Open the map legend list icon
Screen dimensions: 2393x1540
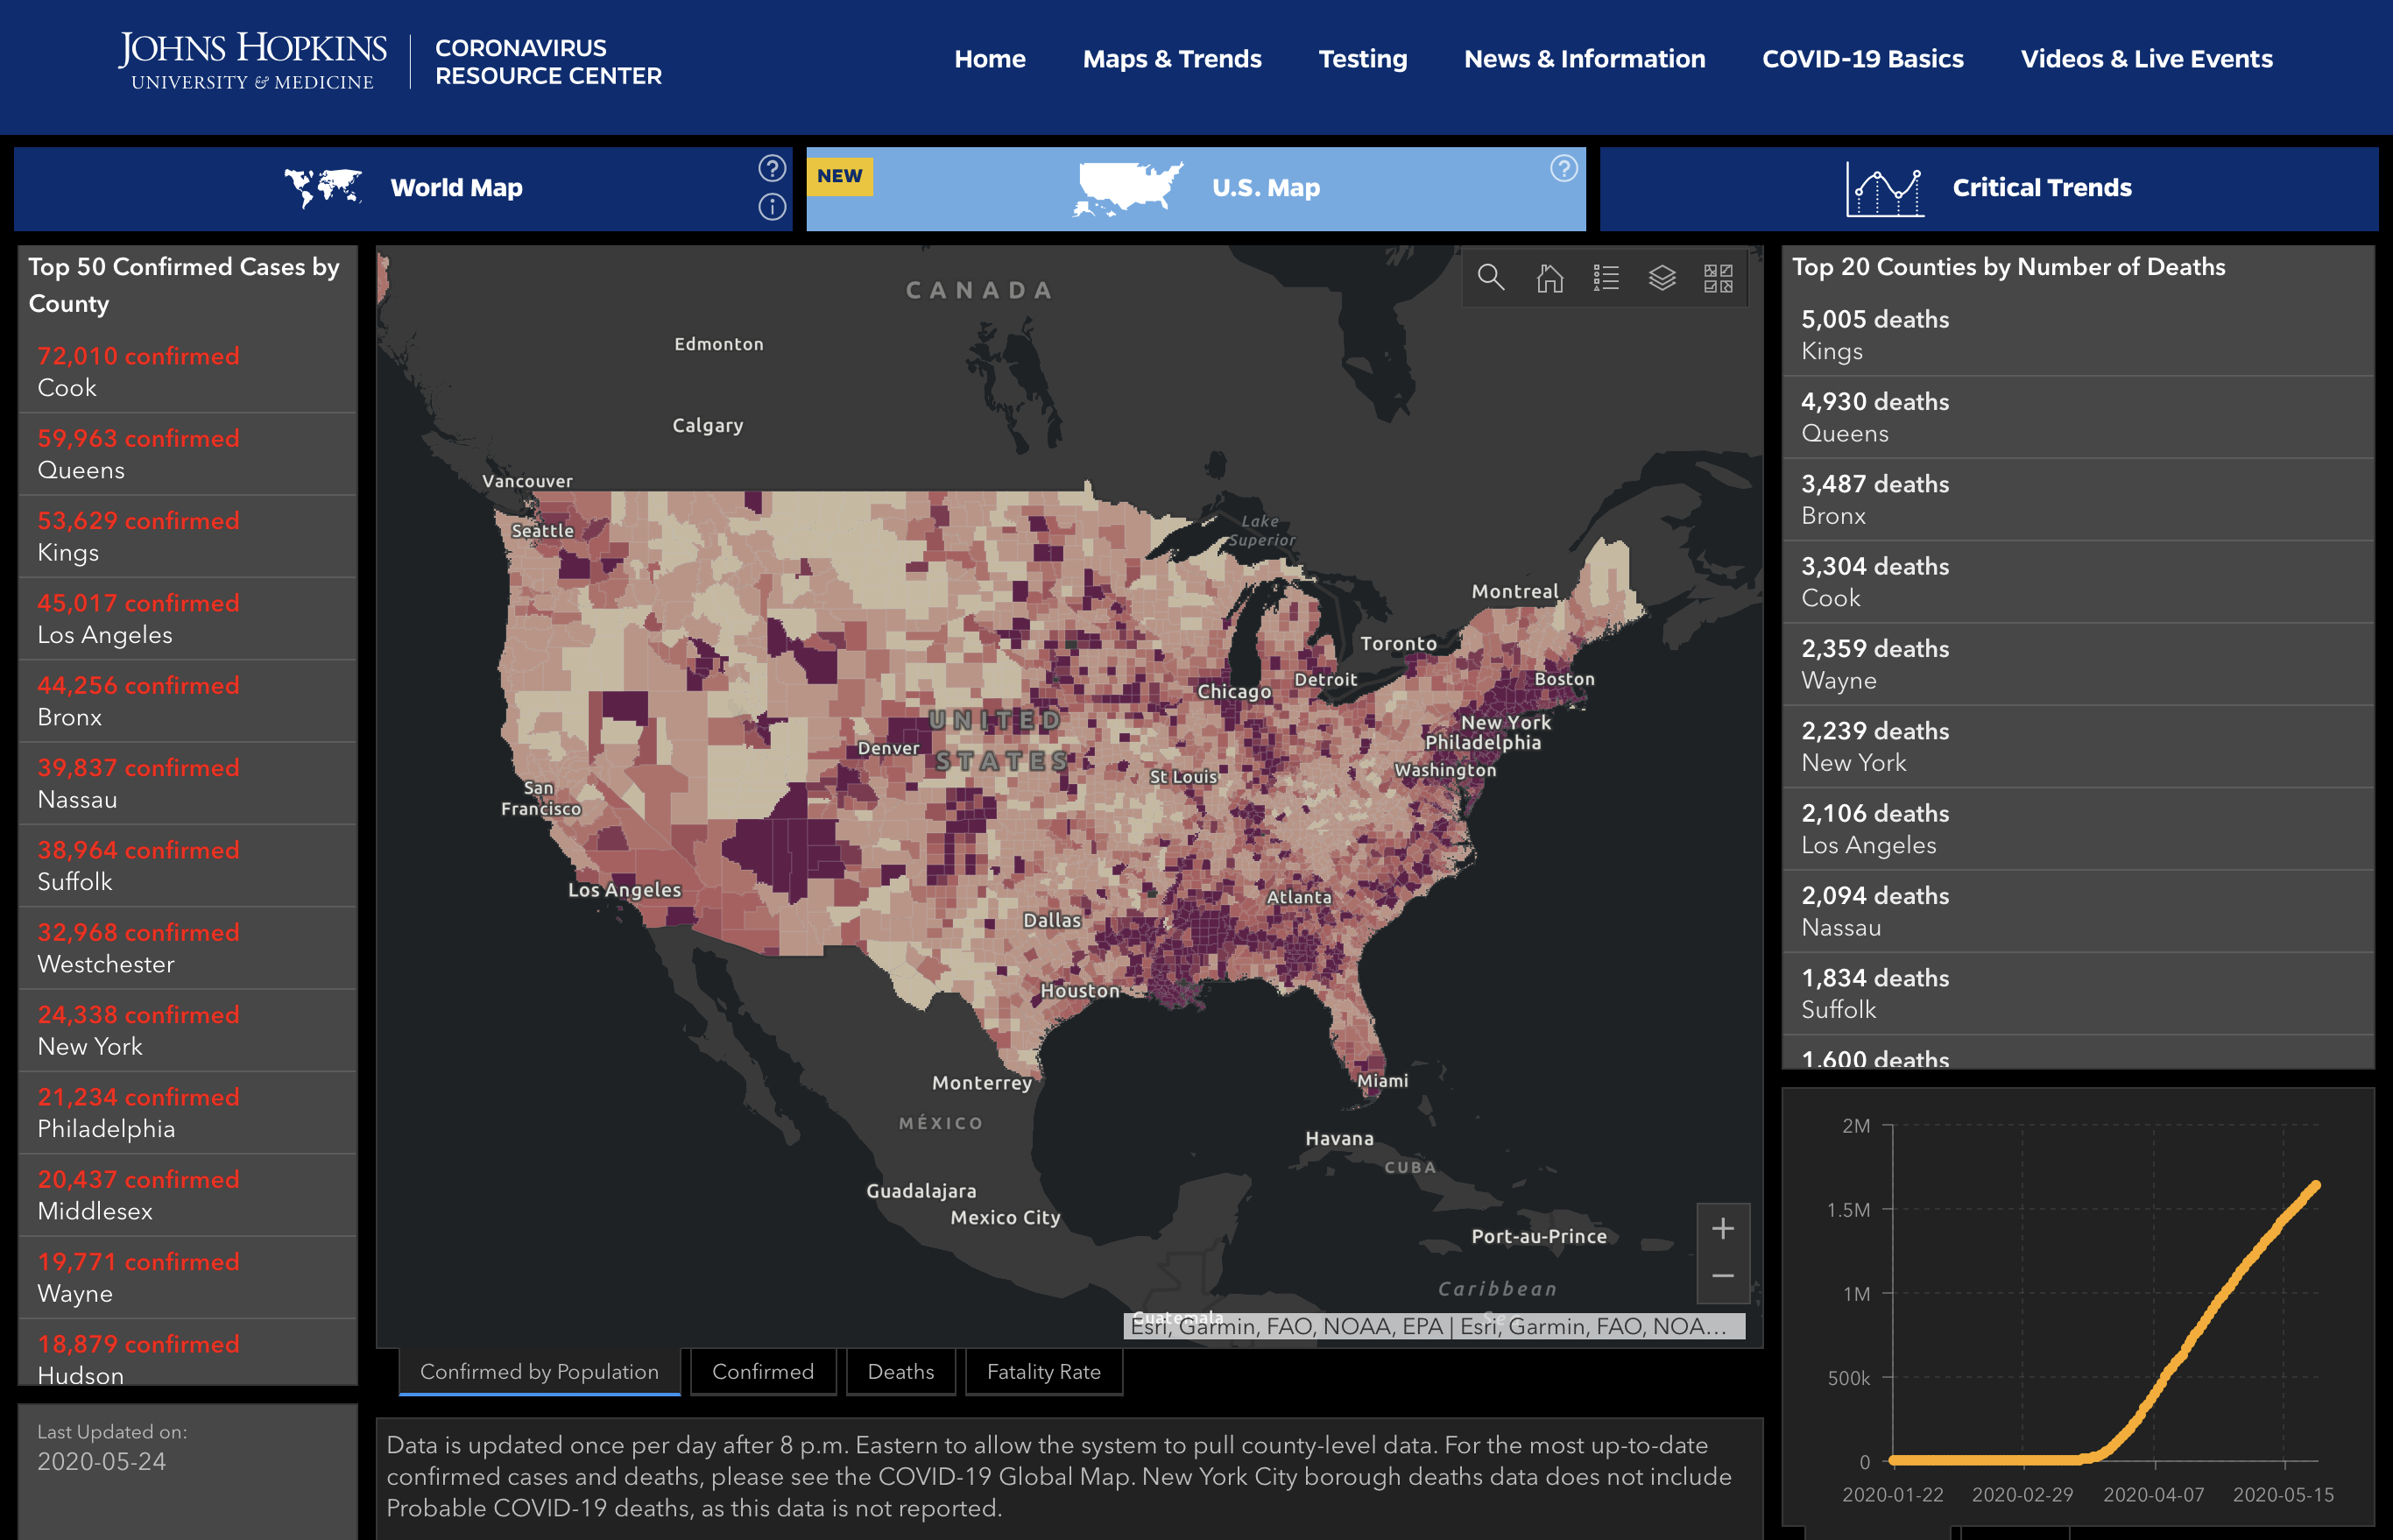tap(1606, 277)
